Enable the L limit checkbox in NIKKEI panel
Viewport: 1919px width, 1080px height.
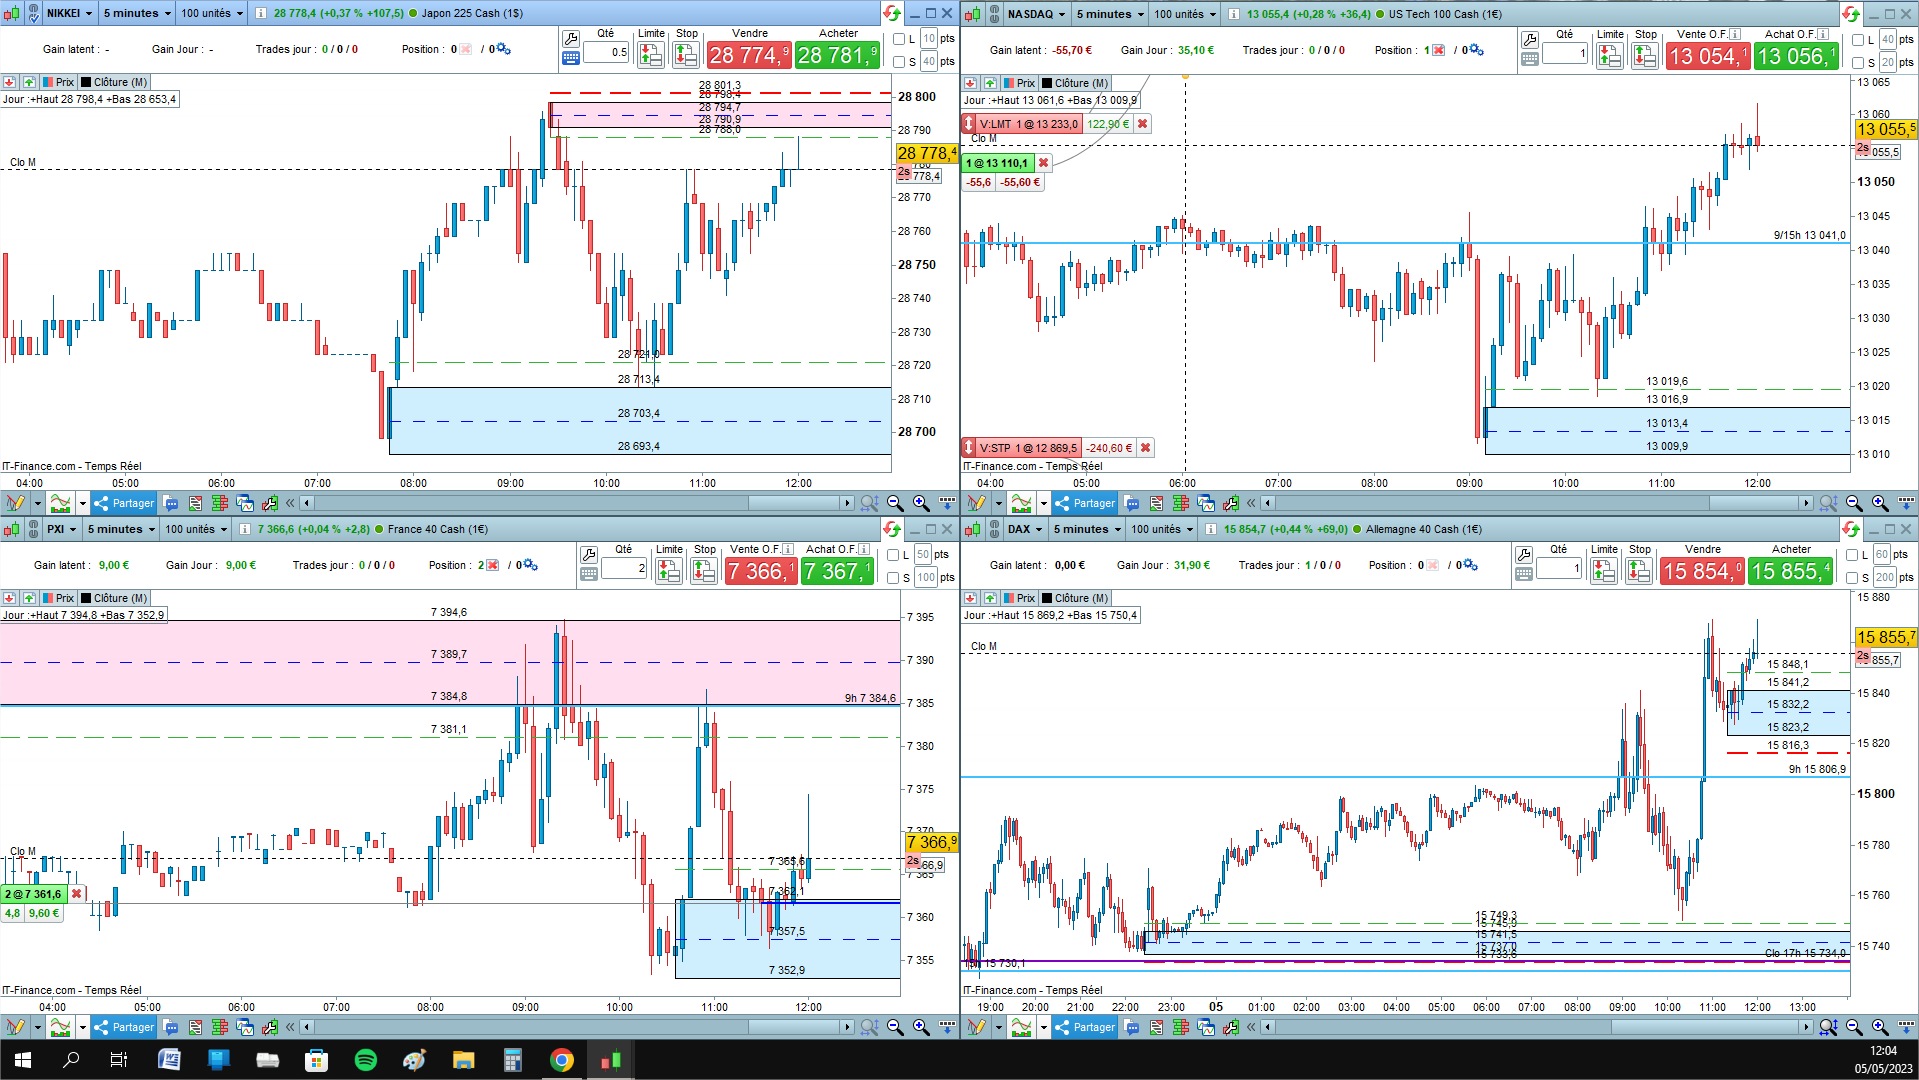point(898,39)
